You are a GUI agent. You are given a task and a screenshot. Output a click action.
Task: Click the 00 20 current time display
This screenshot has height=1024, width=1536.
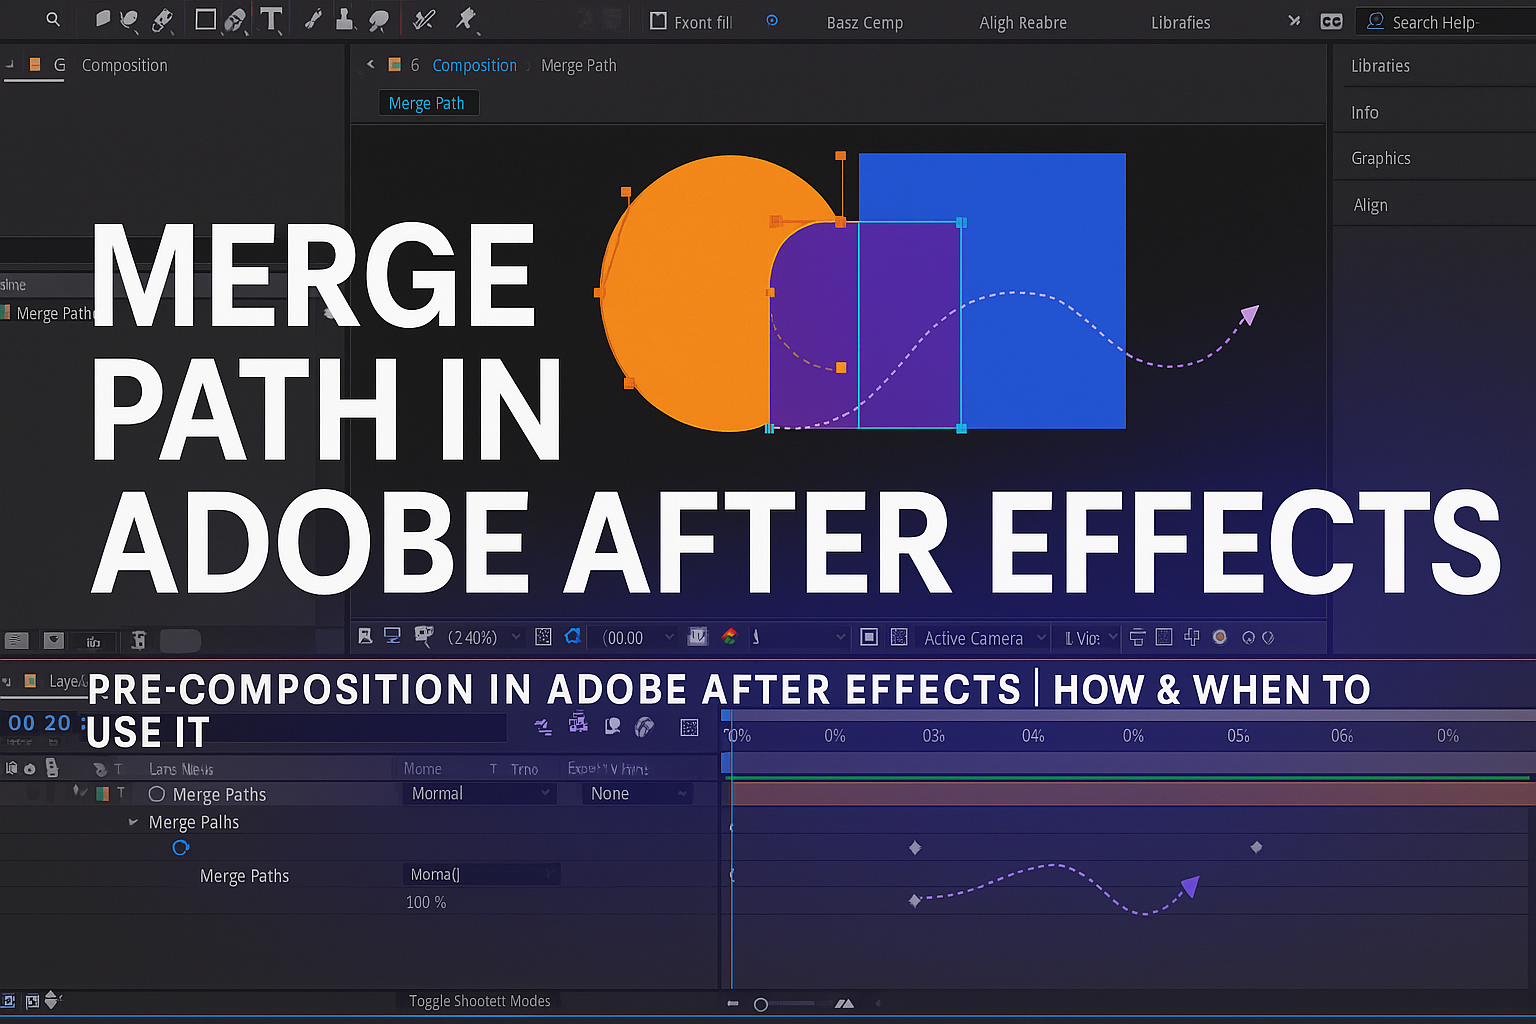(39, 723)
